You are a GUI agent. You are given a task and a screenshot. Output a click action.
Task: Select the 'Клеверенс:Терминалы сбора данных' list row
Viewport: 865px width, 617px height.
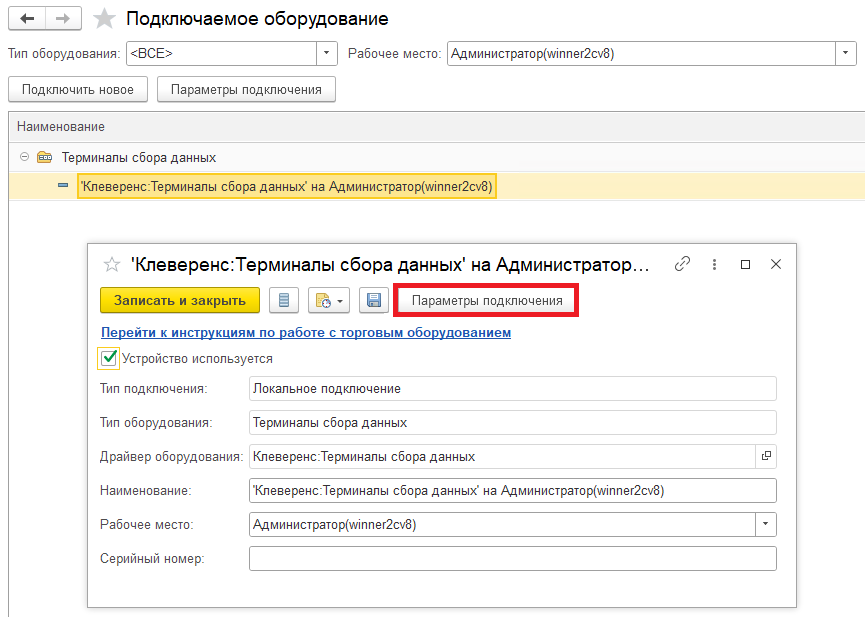point(437,187)
